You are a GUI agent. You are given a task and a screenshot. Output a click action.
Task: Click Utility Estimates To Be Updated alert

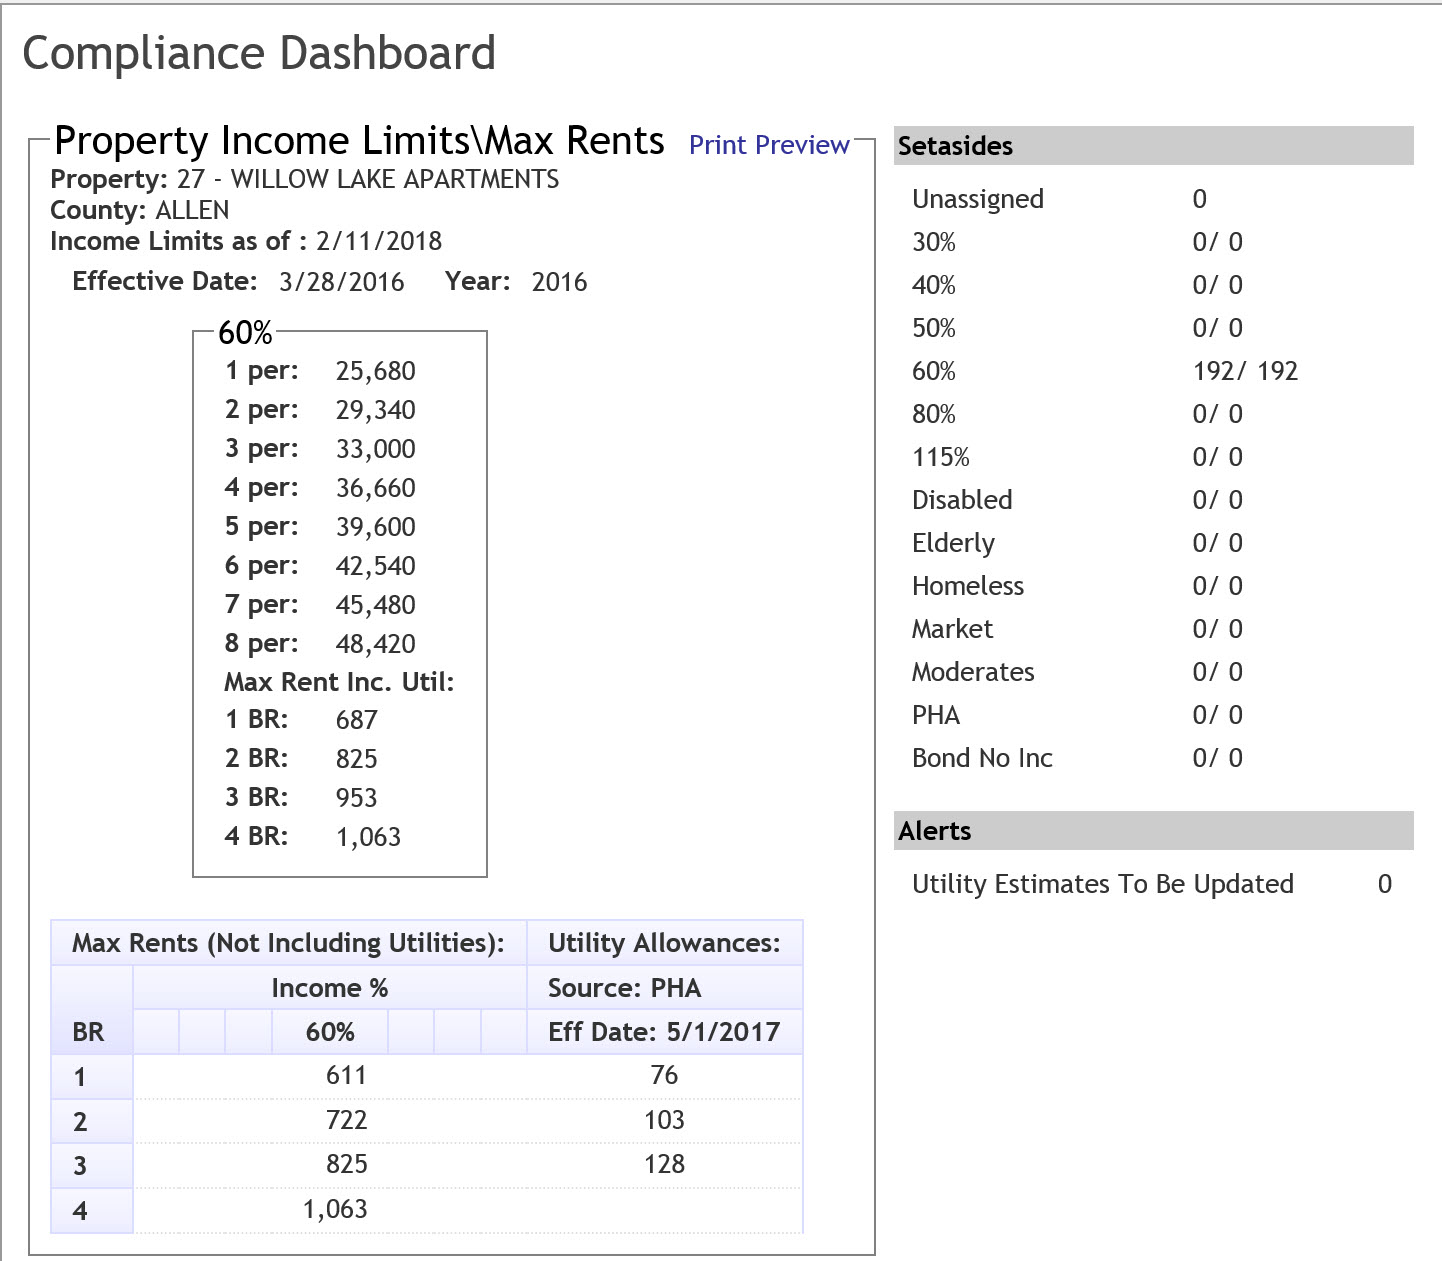pos(1102,884)
